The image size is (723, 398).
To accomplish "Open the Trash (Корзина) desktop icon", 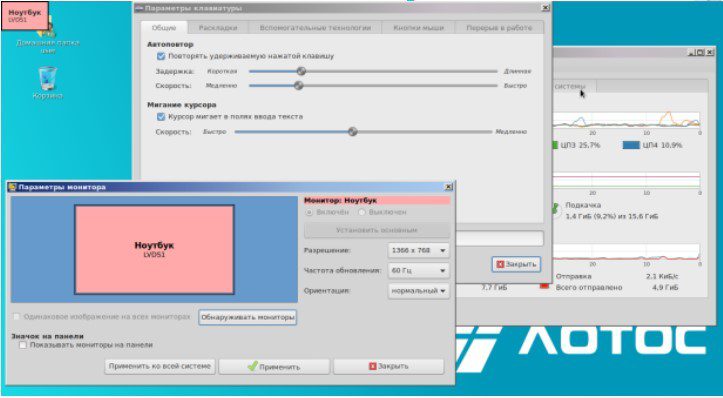I will coord(48,78).
